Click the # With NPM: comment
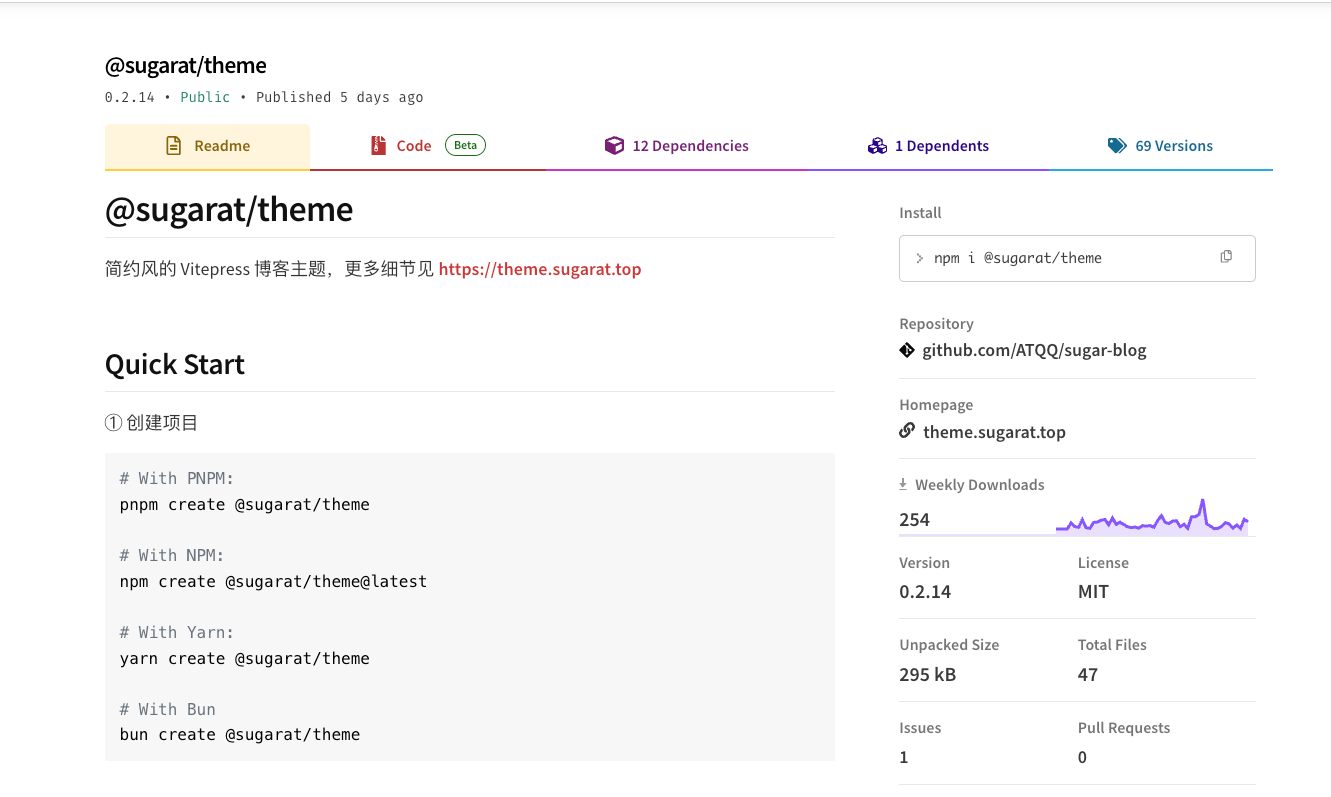1331x797 pixels. pos(172,555)
